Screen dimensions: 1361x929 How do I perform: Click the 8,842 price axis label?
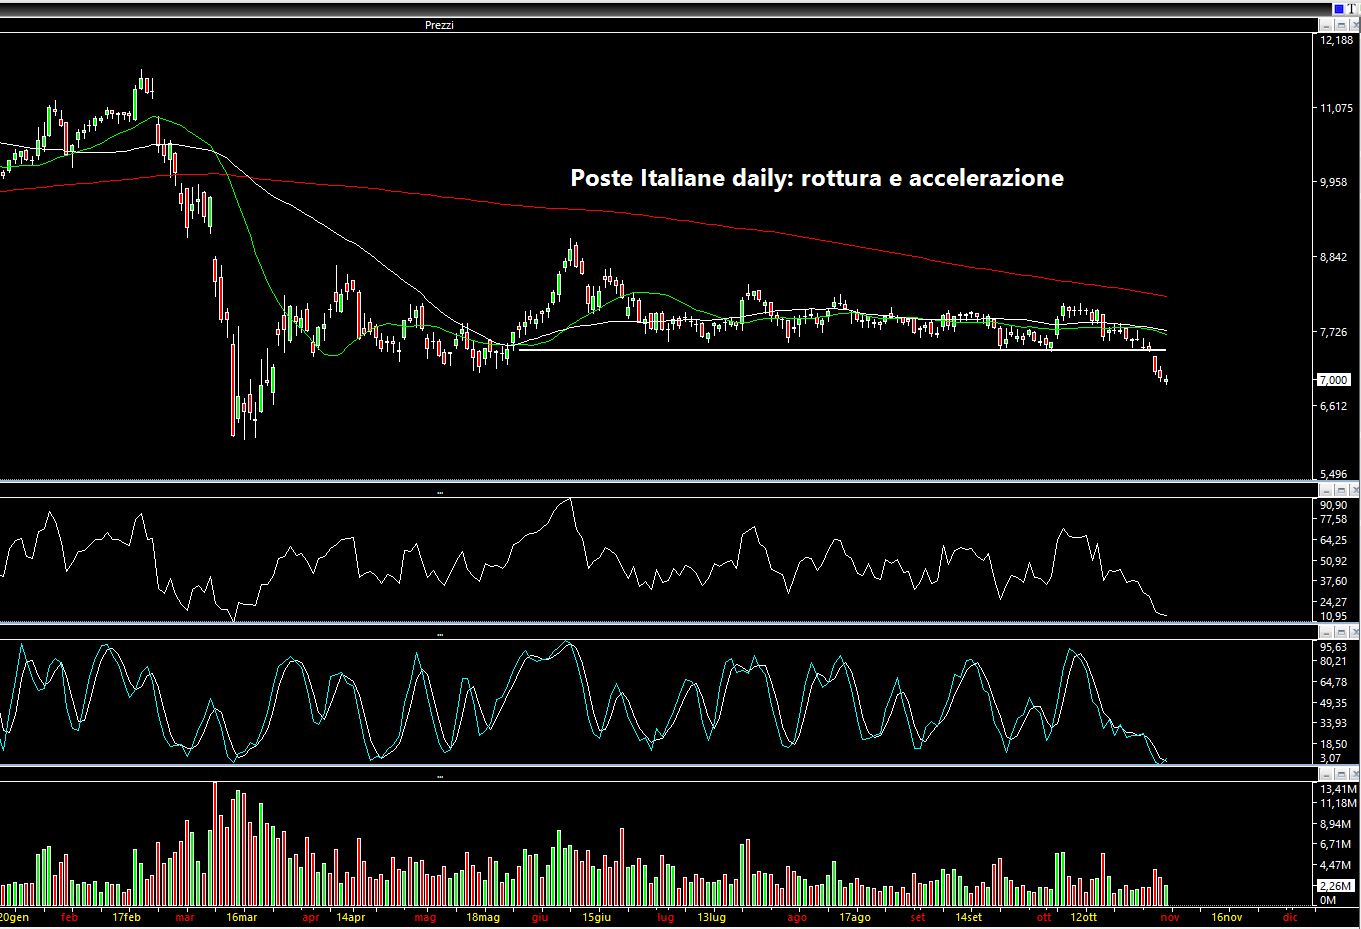click(x=1336, y=257)
